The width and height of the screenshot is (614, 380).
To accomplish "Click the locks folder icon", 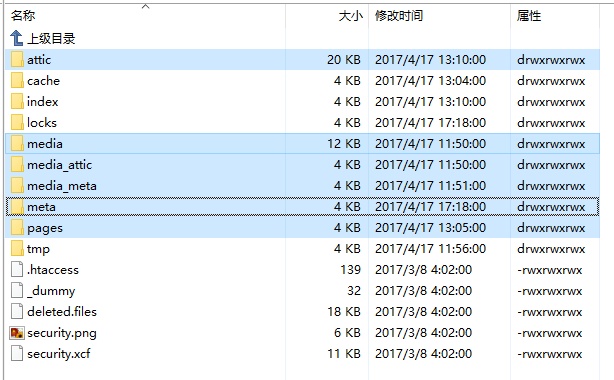I will tap(17, 123).
